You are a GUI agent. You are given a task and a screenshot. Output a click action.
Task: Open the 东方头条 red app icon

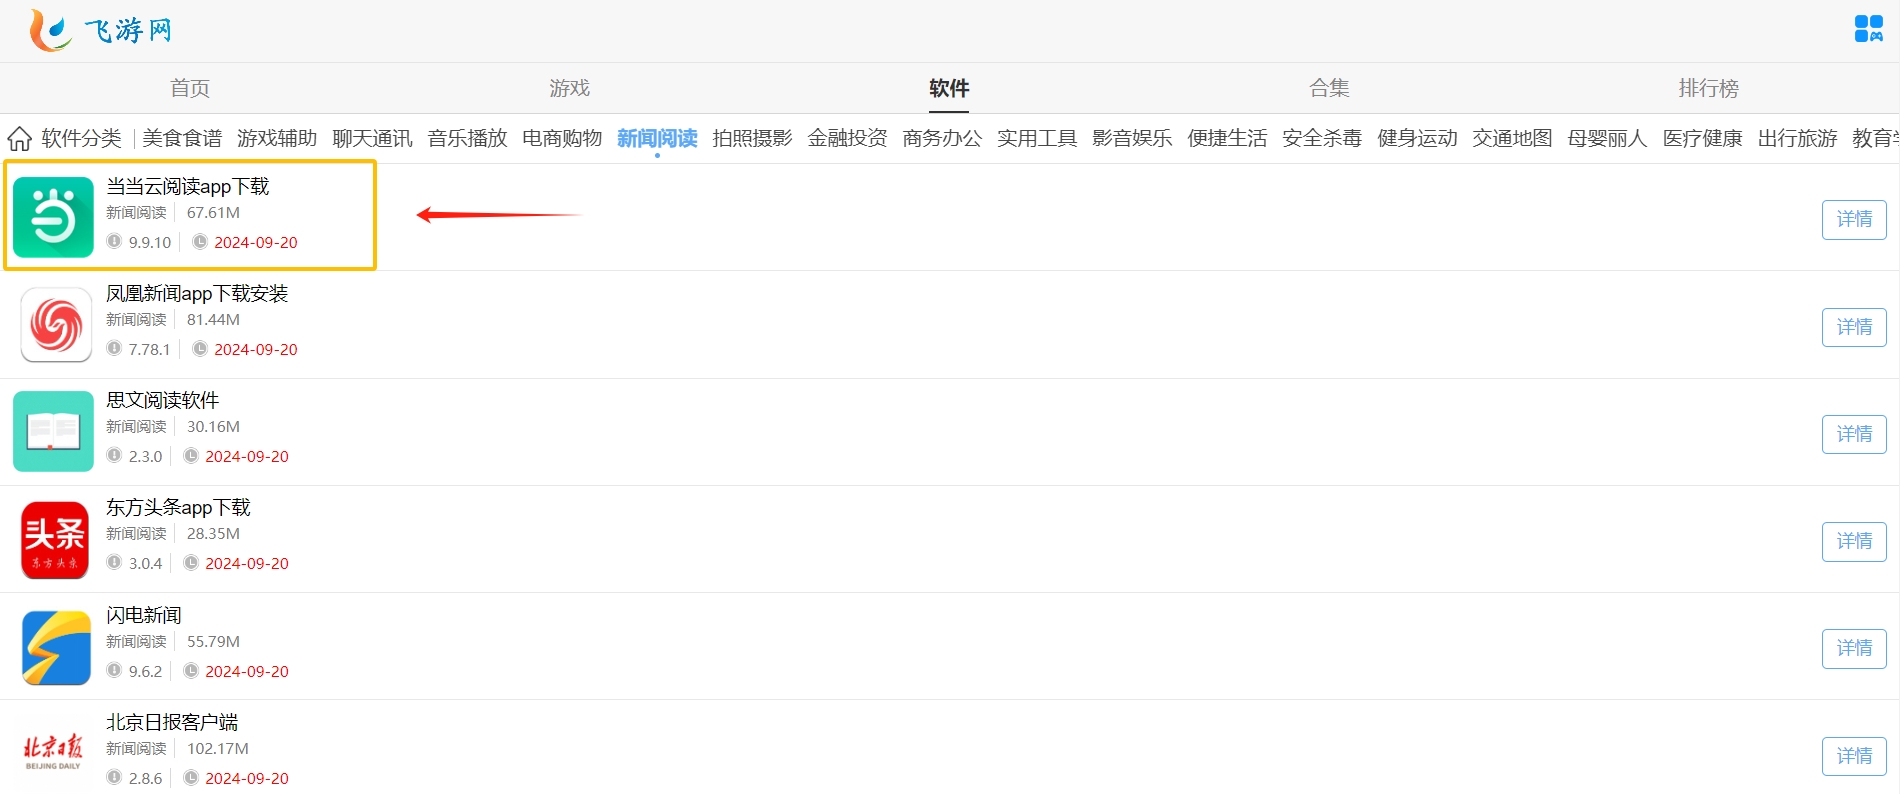coord(55,540)
